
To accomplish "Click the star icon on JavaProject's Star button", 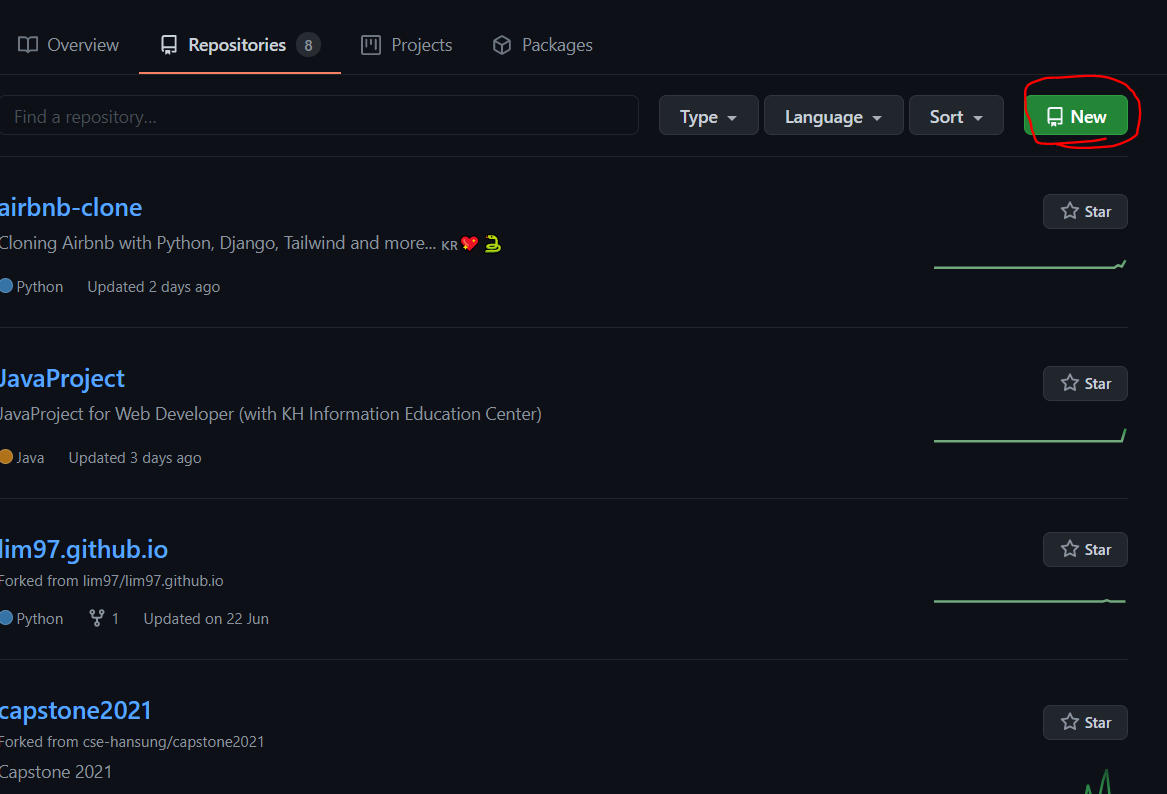I will (1070, 383).
